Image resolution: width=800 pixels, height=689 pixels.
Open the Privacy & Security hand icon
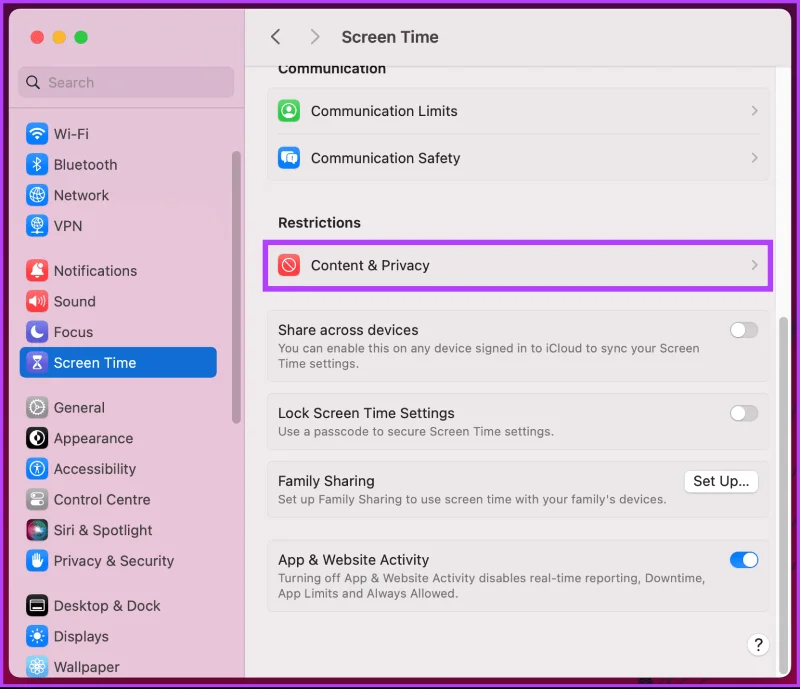point(37,560)
